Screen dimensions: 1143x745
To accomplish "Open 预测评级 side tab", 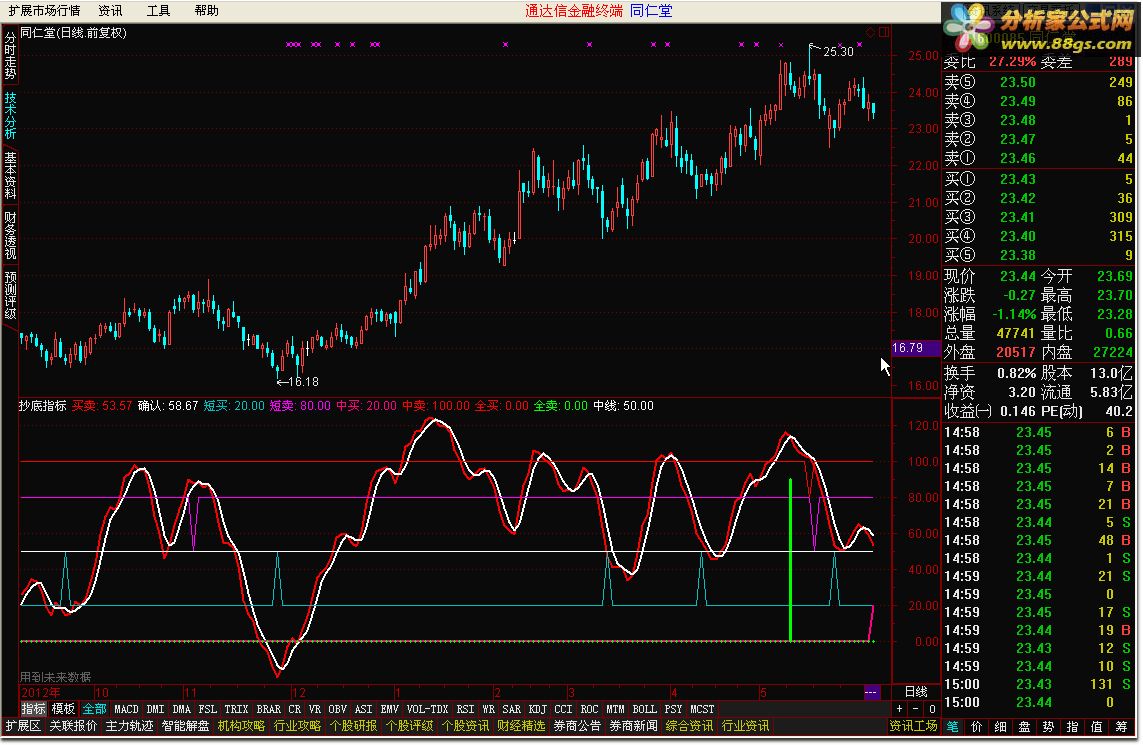I will (x=10, y=295).
